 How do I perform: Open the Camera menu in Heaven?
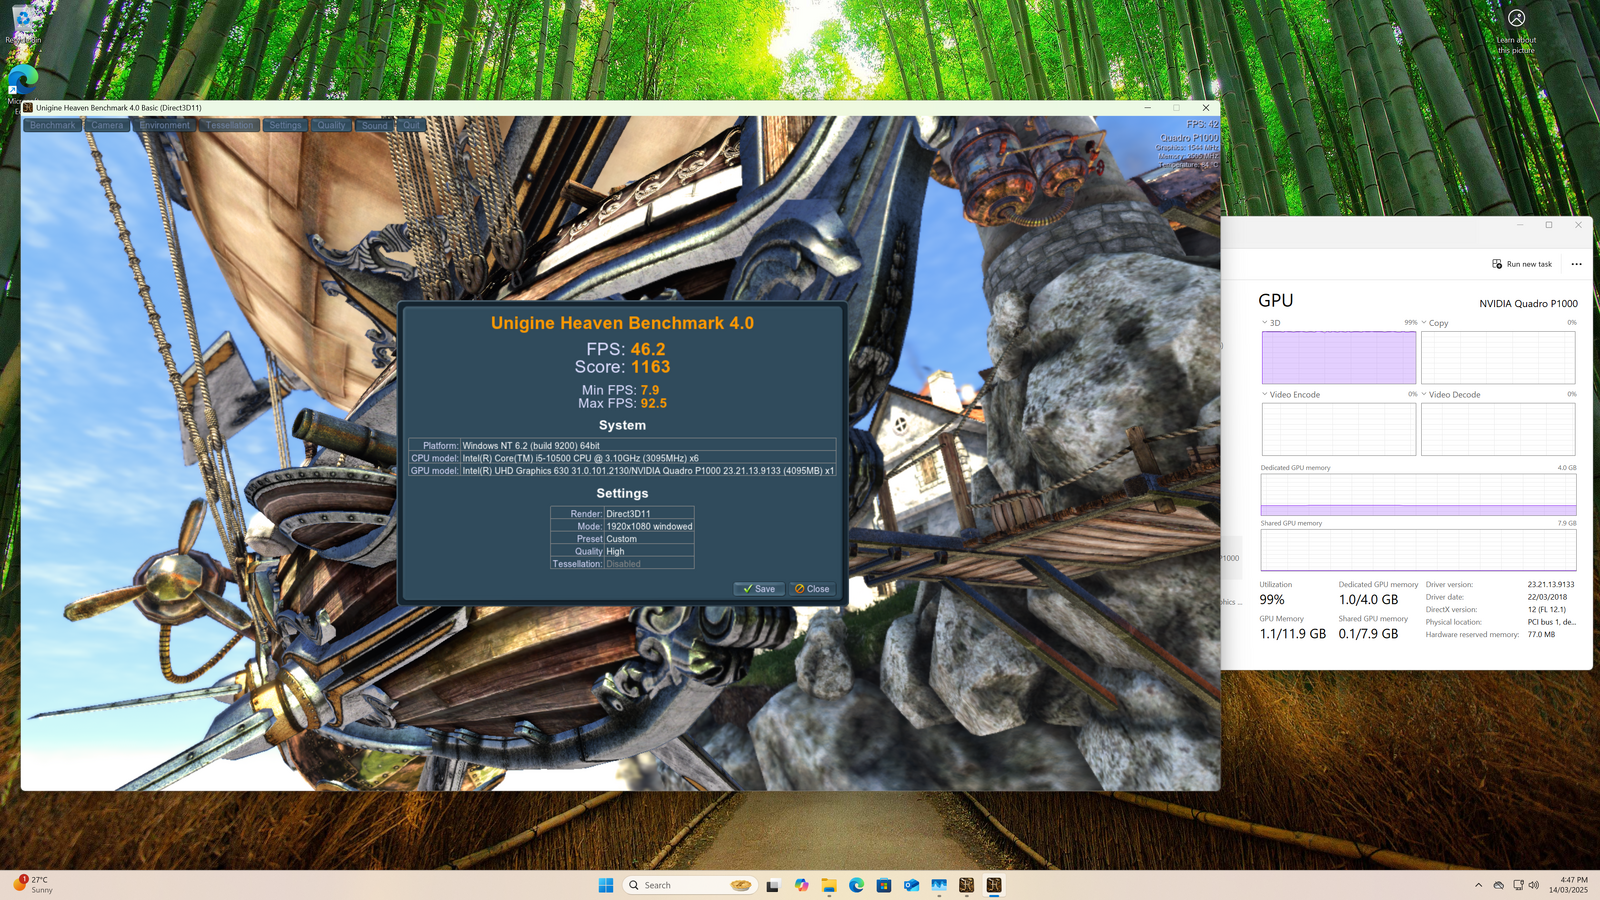coord(107,126)
